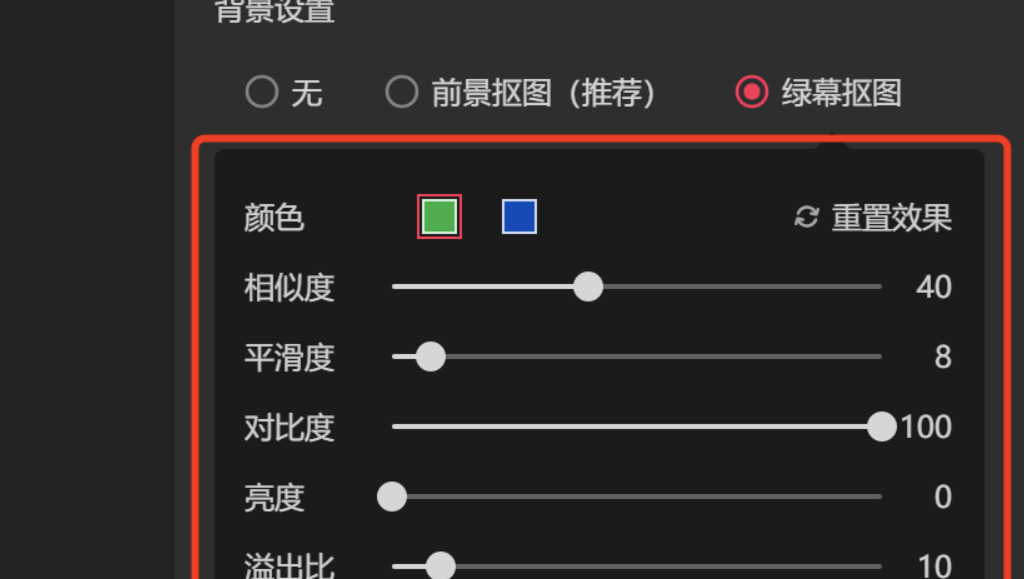Click the 平滑度 value 8
The height and width of the screenshot is (579, 1024).
(942, 358)
